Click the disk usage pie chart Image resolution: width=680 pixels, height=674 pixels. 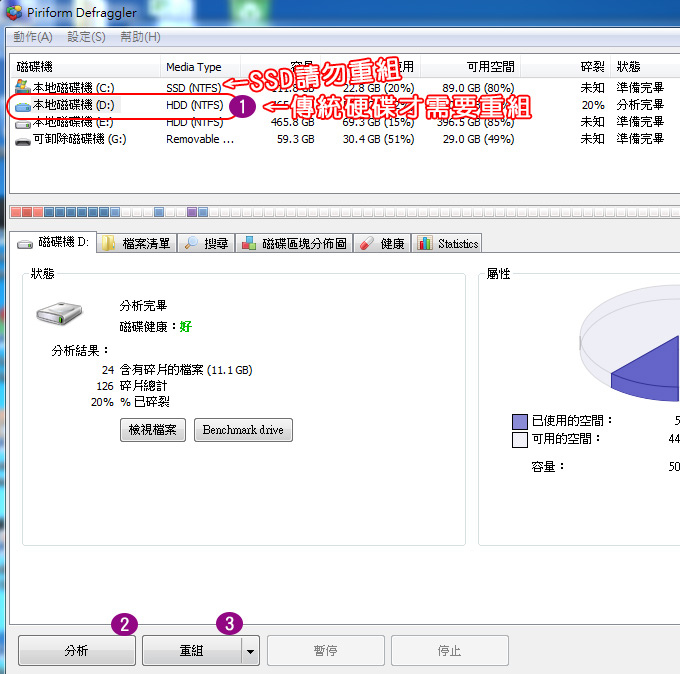(630, 343)
